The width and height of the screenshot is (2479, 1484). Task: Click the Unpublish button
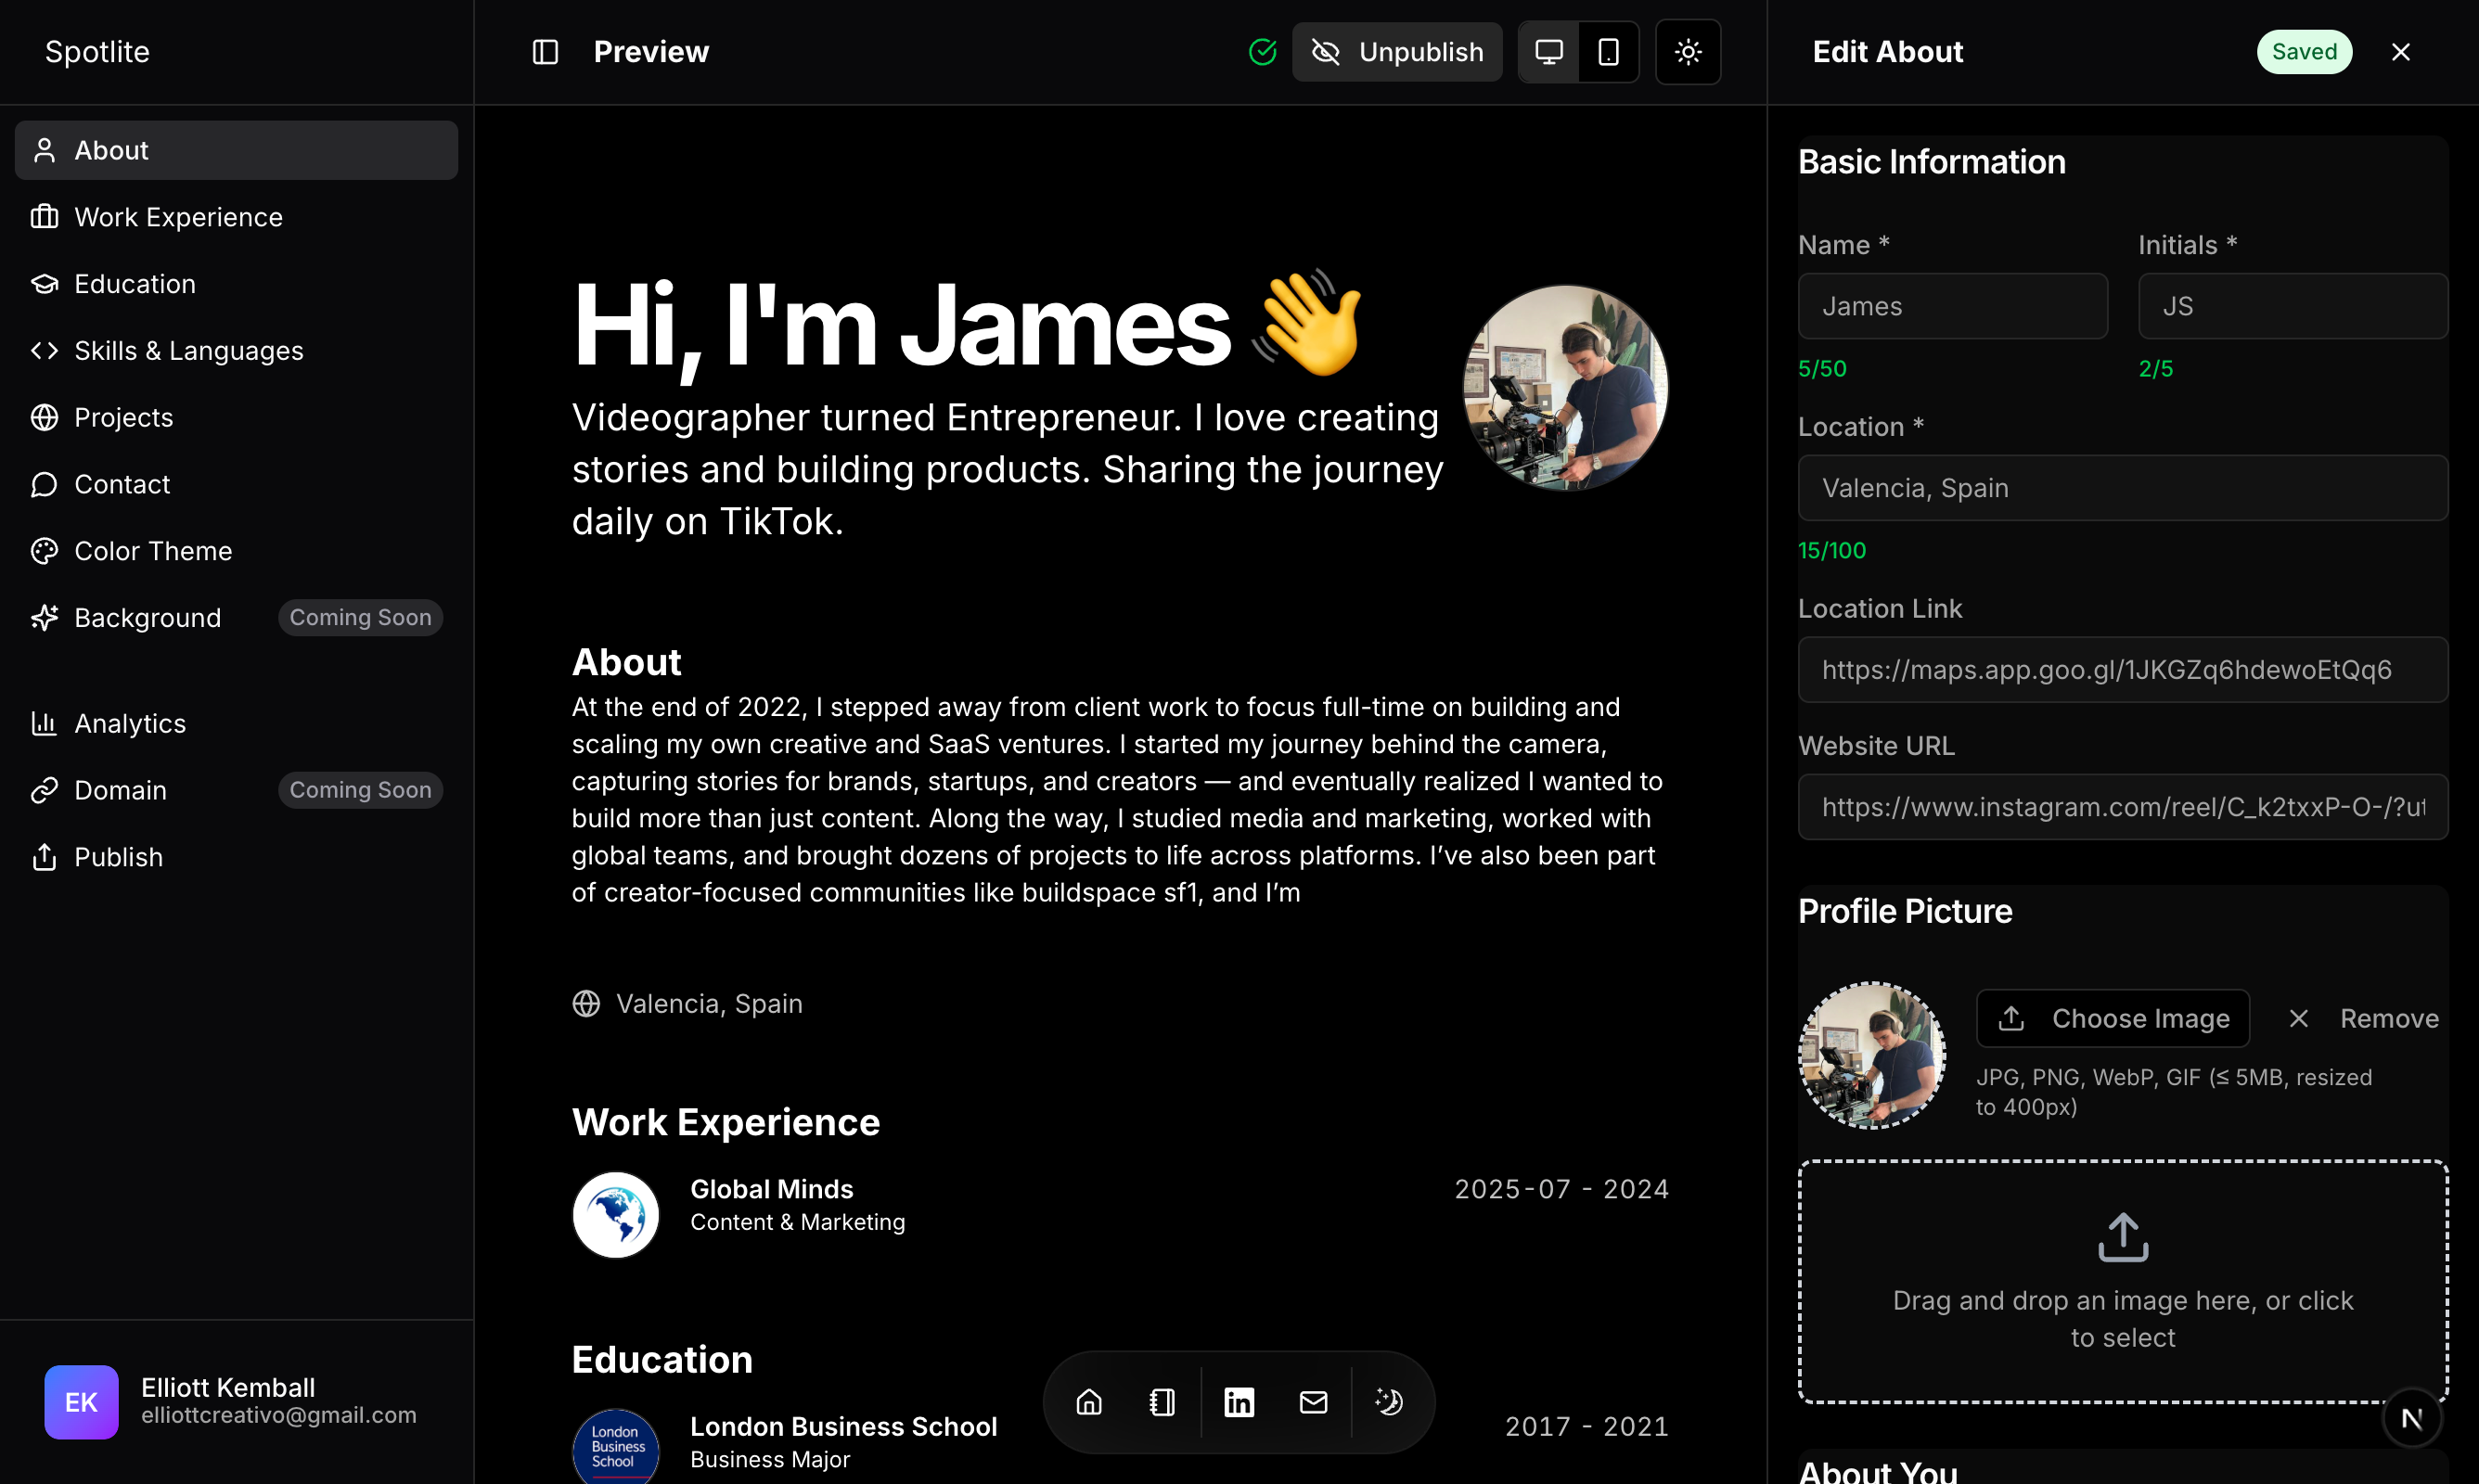point(1397,52)
